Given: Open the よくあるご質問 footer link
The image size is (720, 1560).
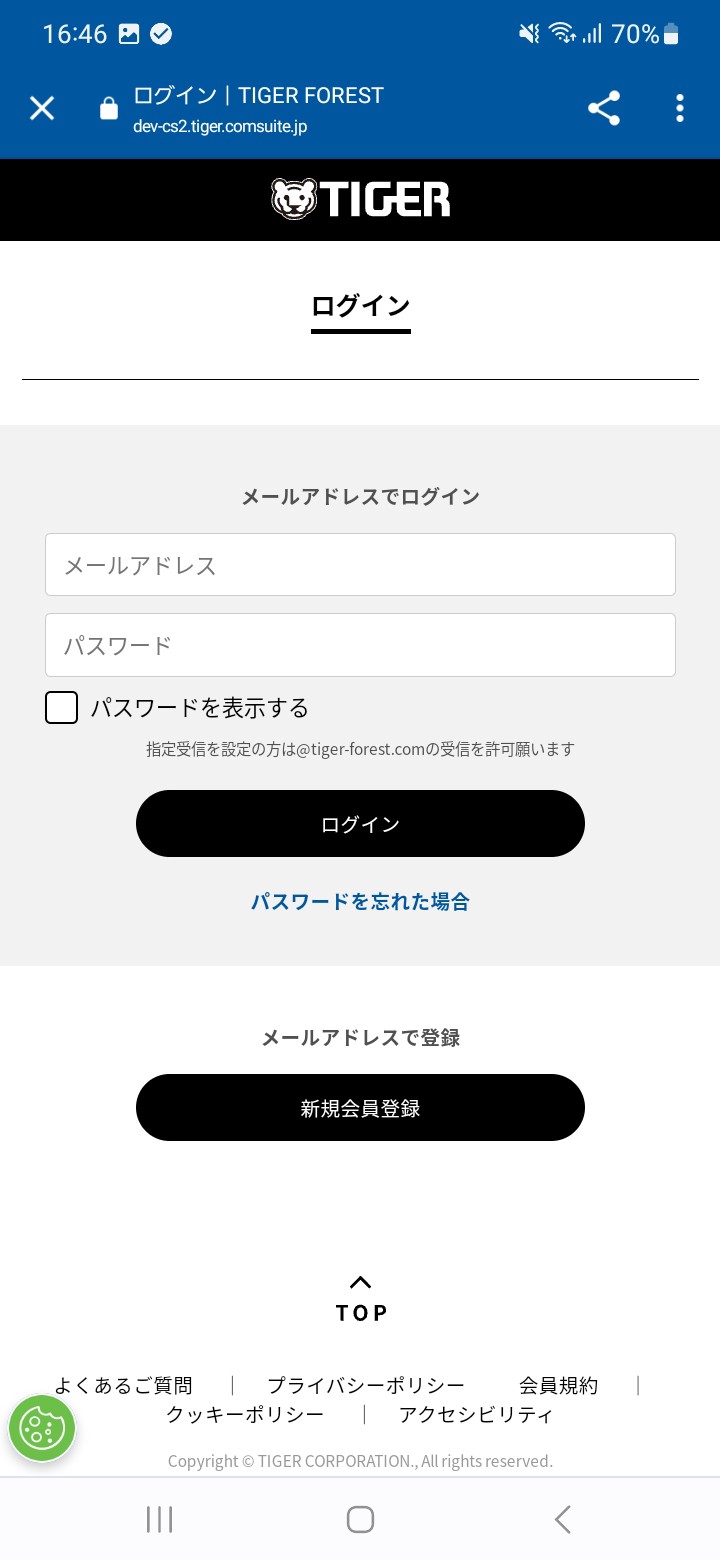Looking at the screenshot, I should (x=123, y=1385).
